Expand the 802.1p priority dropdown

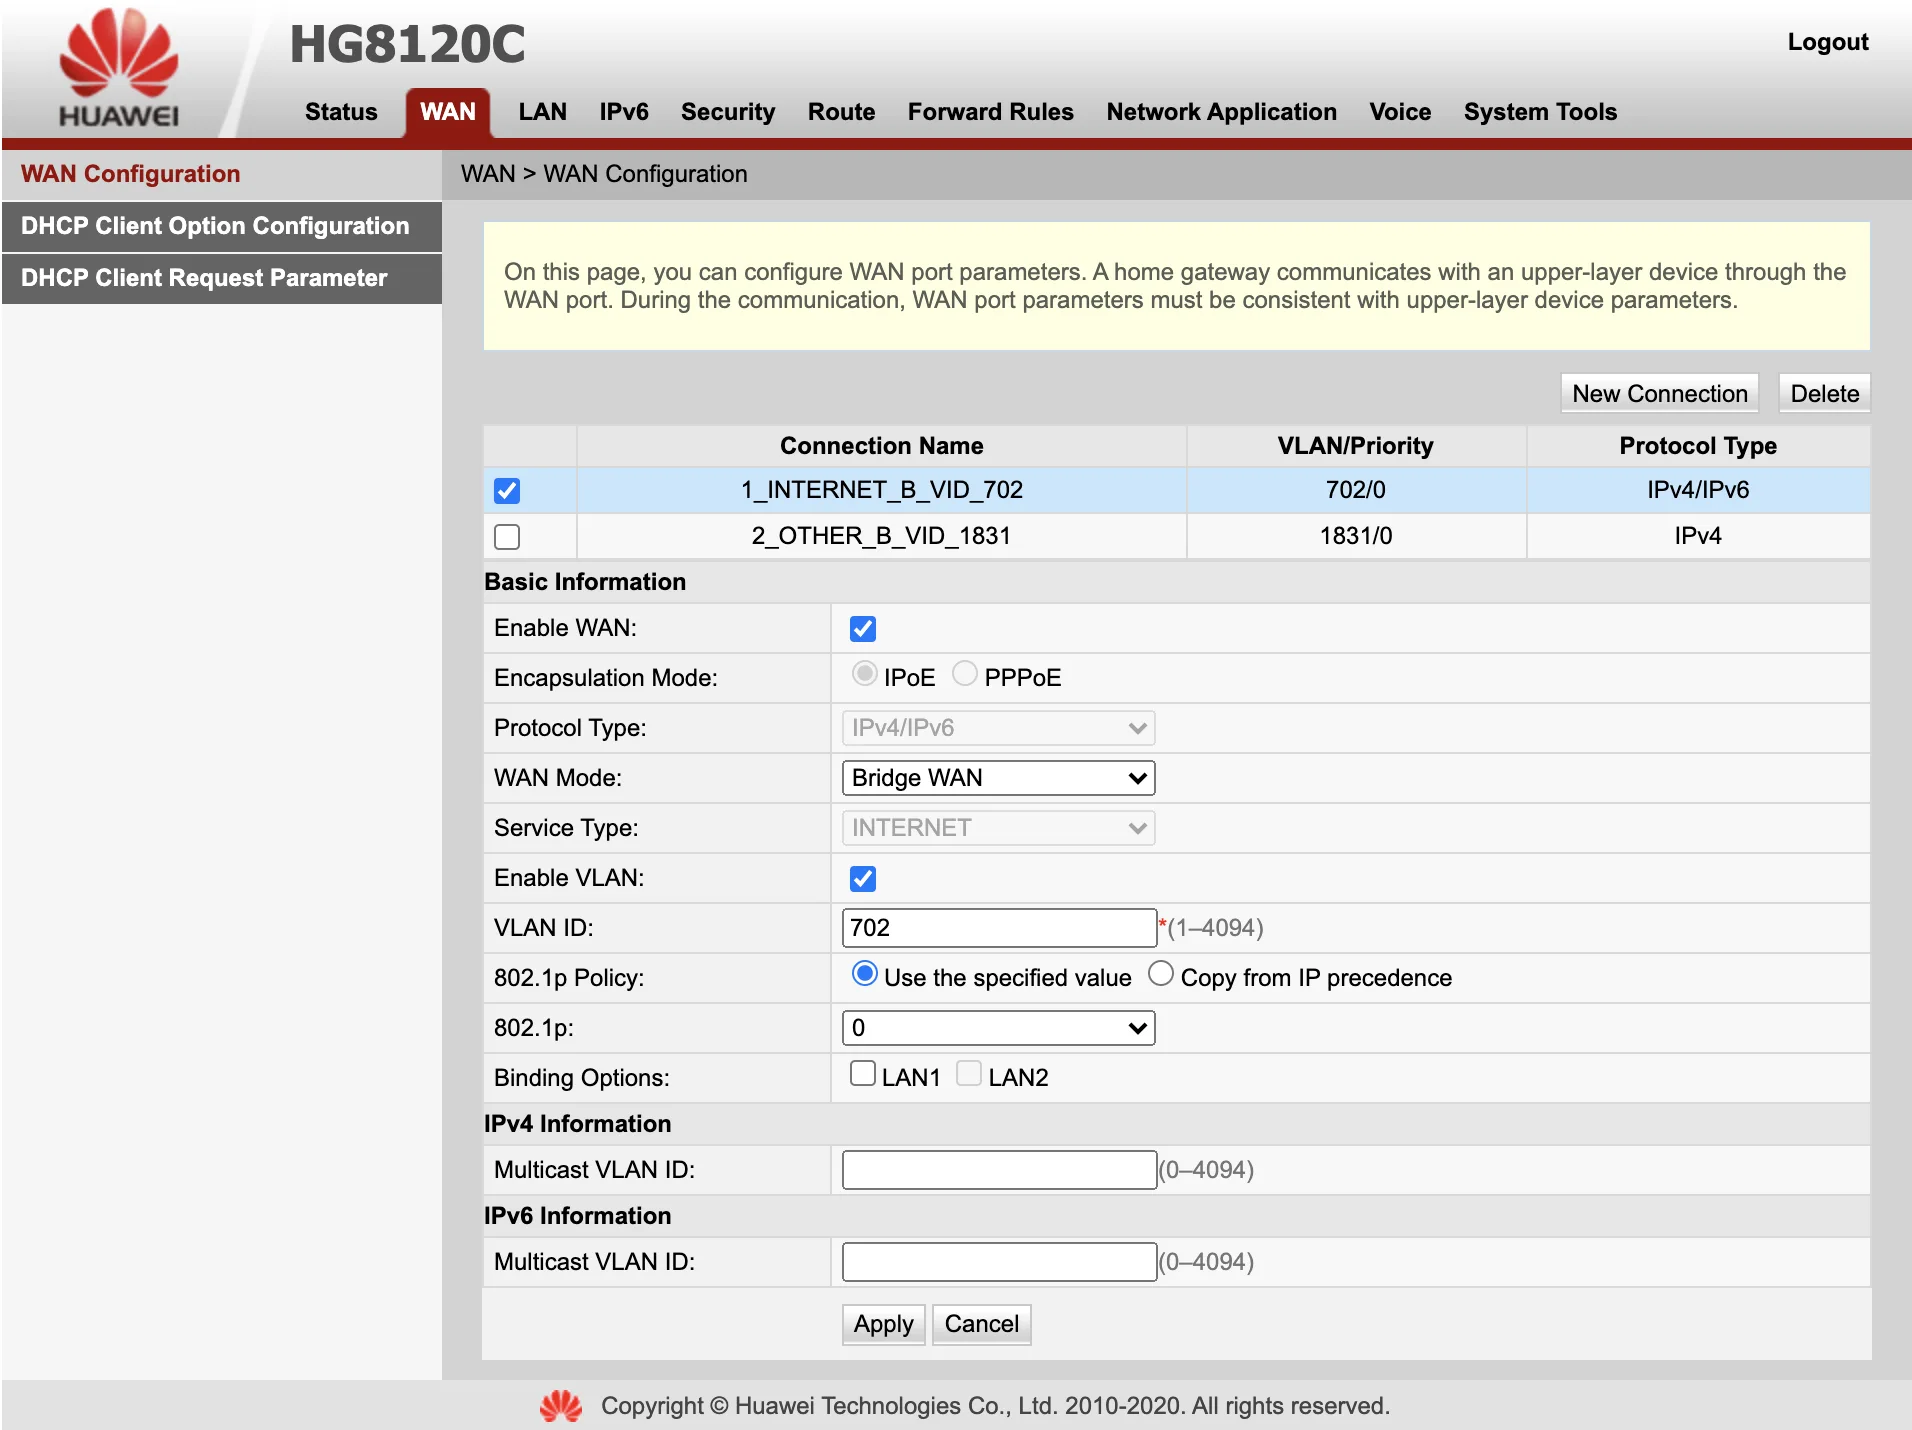(x=998, y=1028)
